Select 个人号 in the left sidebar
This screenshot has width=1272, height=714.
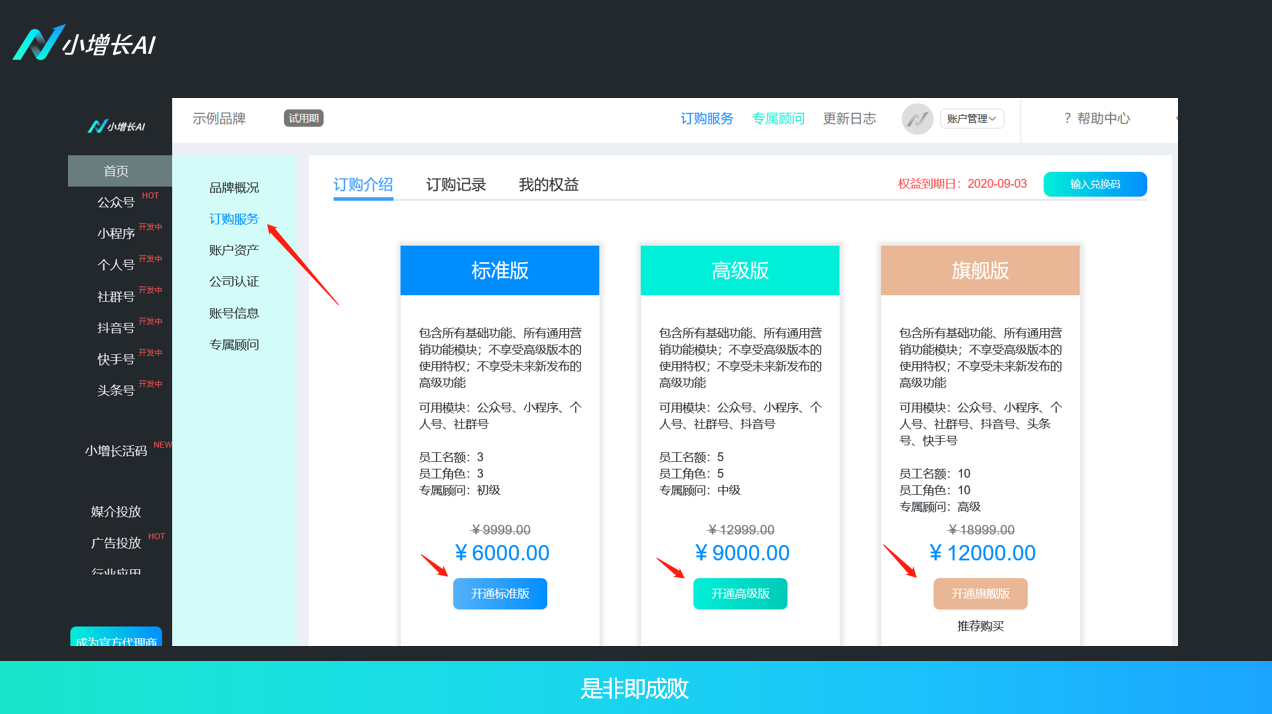[x=116, y=265]
